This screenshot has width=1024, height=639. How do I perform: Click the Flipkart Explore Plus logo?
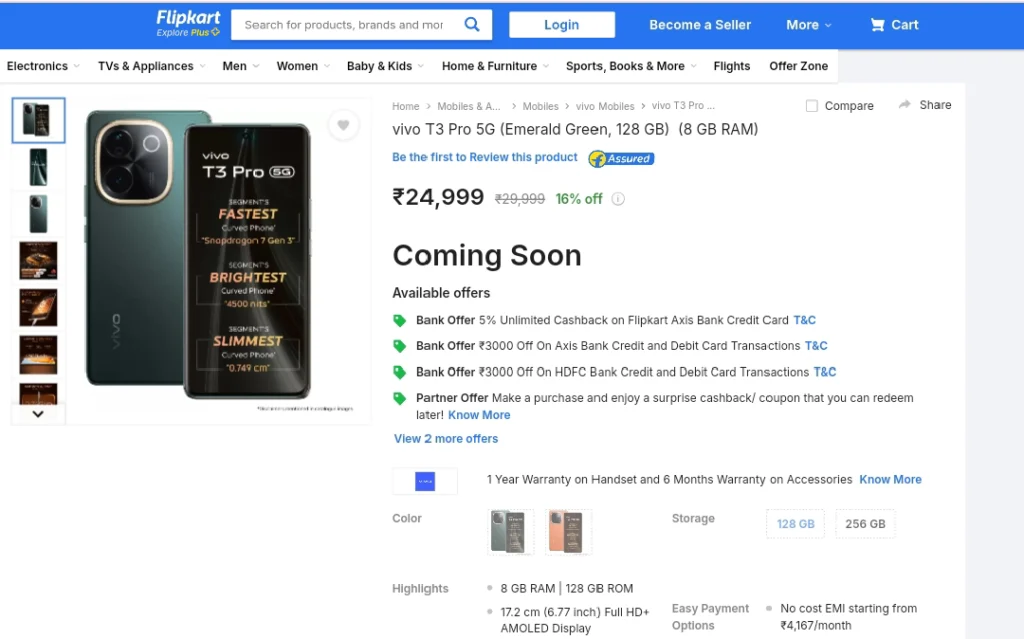(188, 24)
